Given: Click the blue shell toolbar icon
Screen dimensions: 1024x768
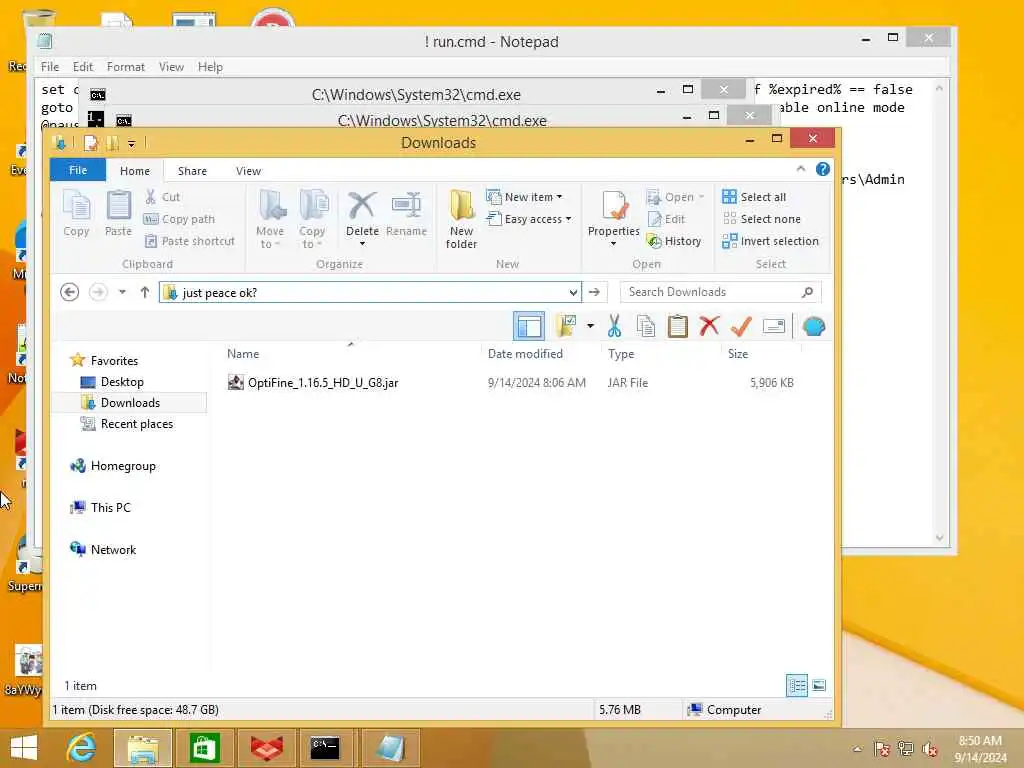Looking at the screenshot, I should (814, 326).
